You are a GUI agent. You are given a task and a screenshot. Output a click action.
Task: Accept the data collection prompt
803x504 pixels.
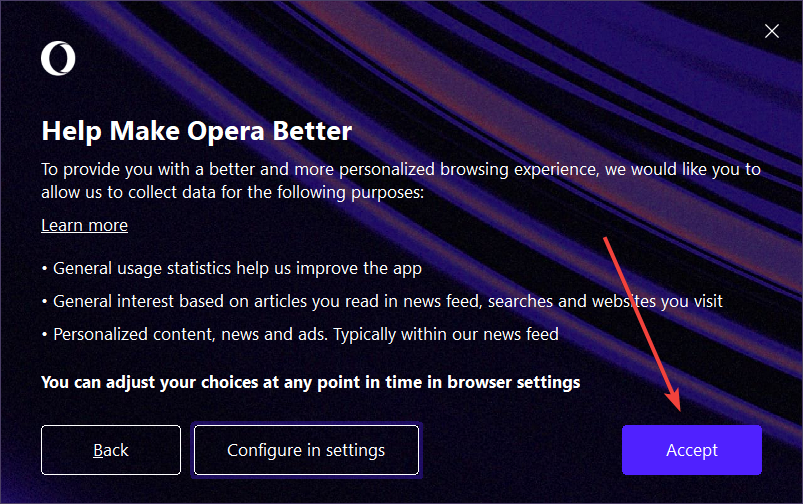(x=691, y=450)
